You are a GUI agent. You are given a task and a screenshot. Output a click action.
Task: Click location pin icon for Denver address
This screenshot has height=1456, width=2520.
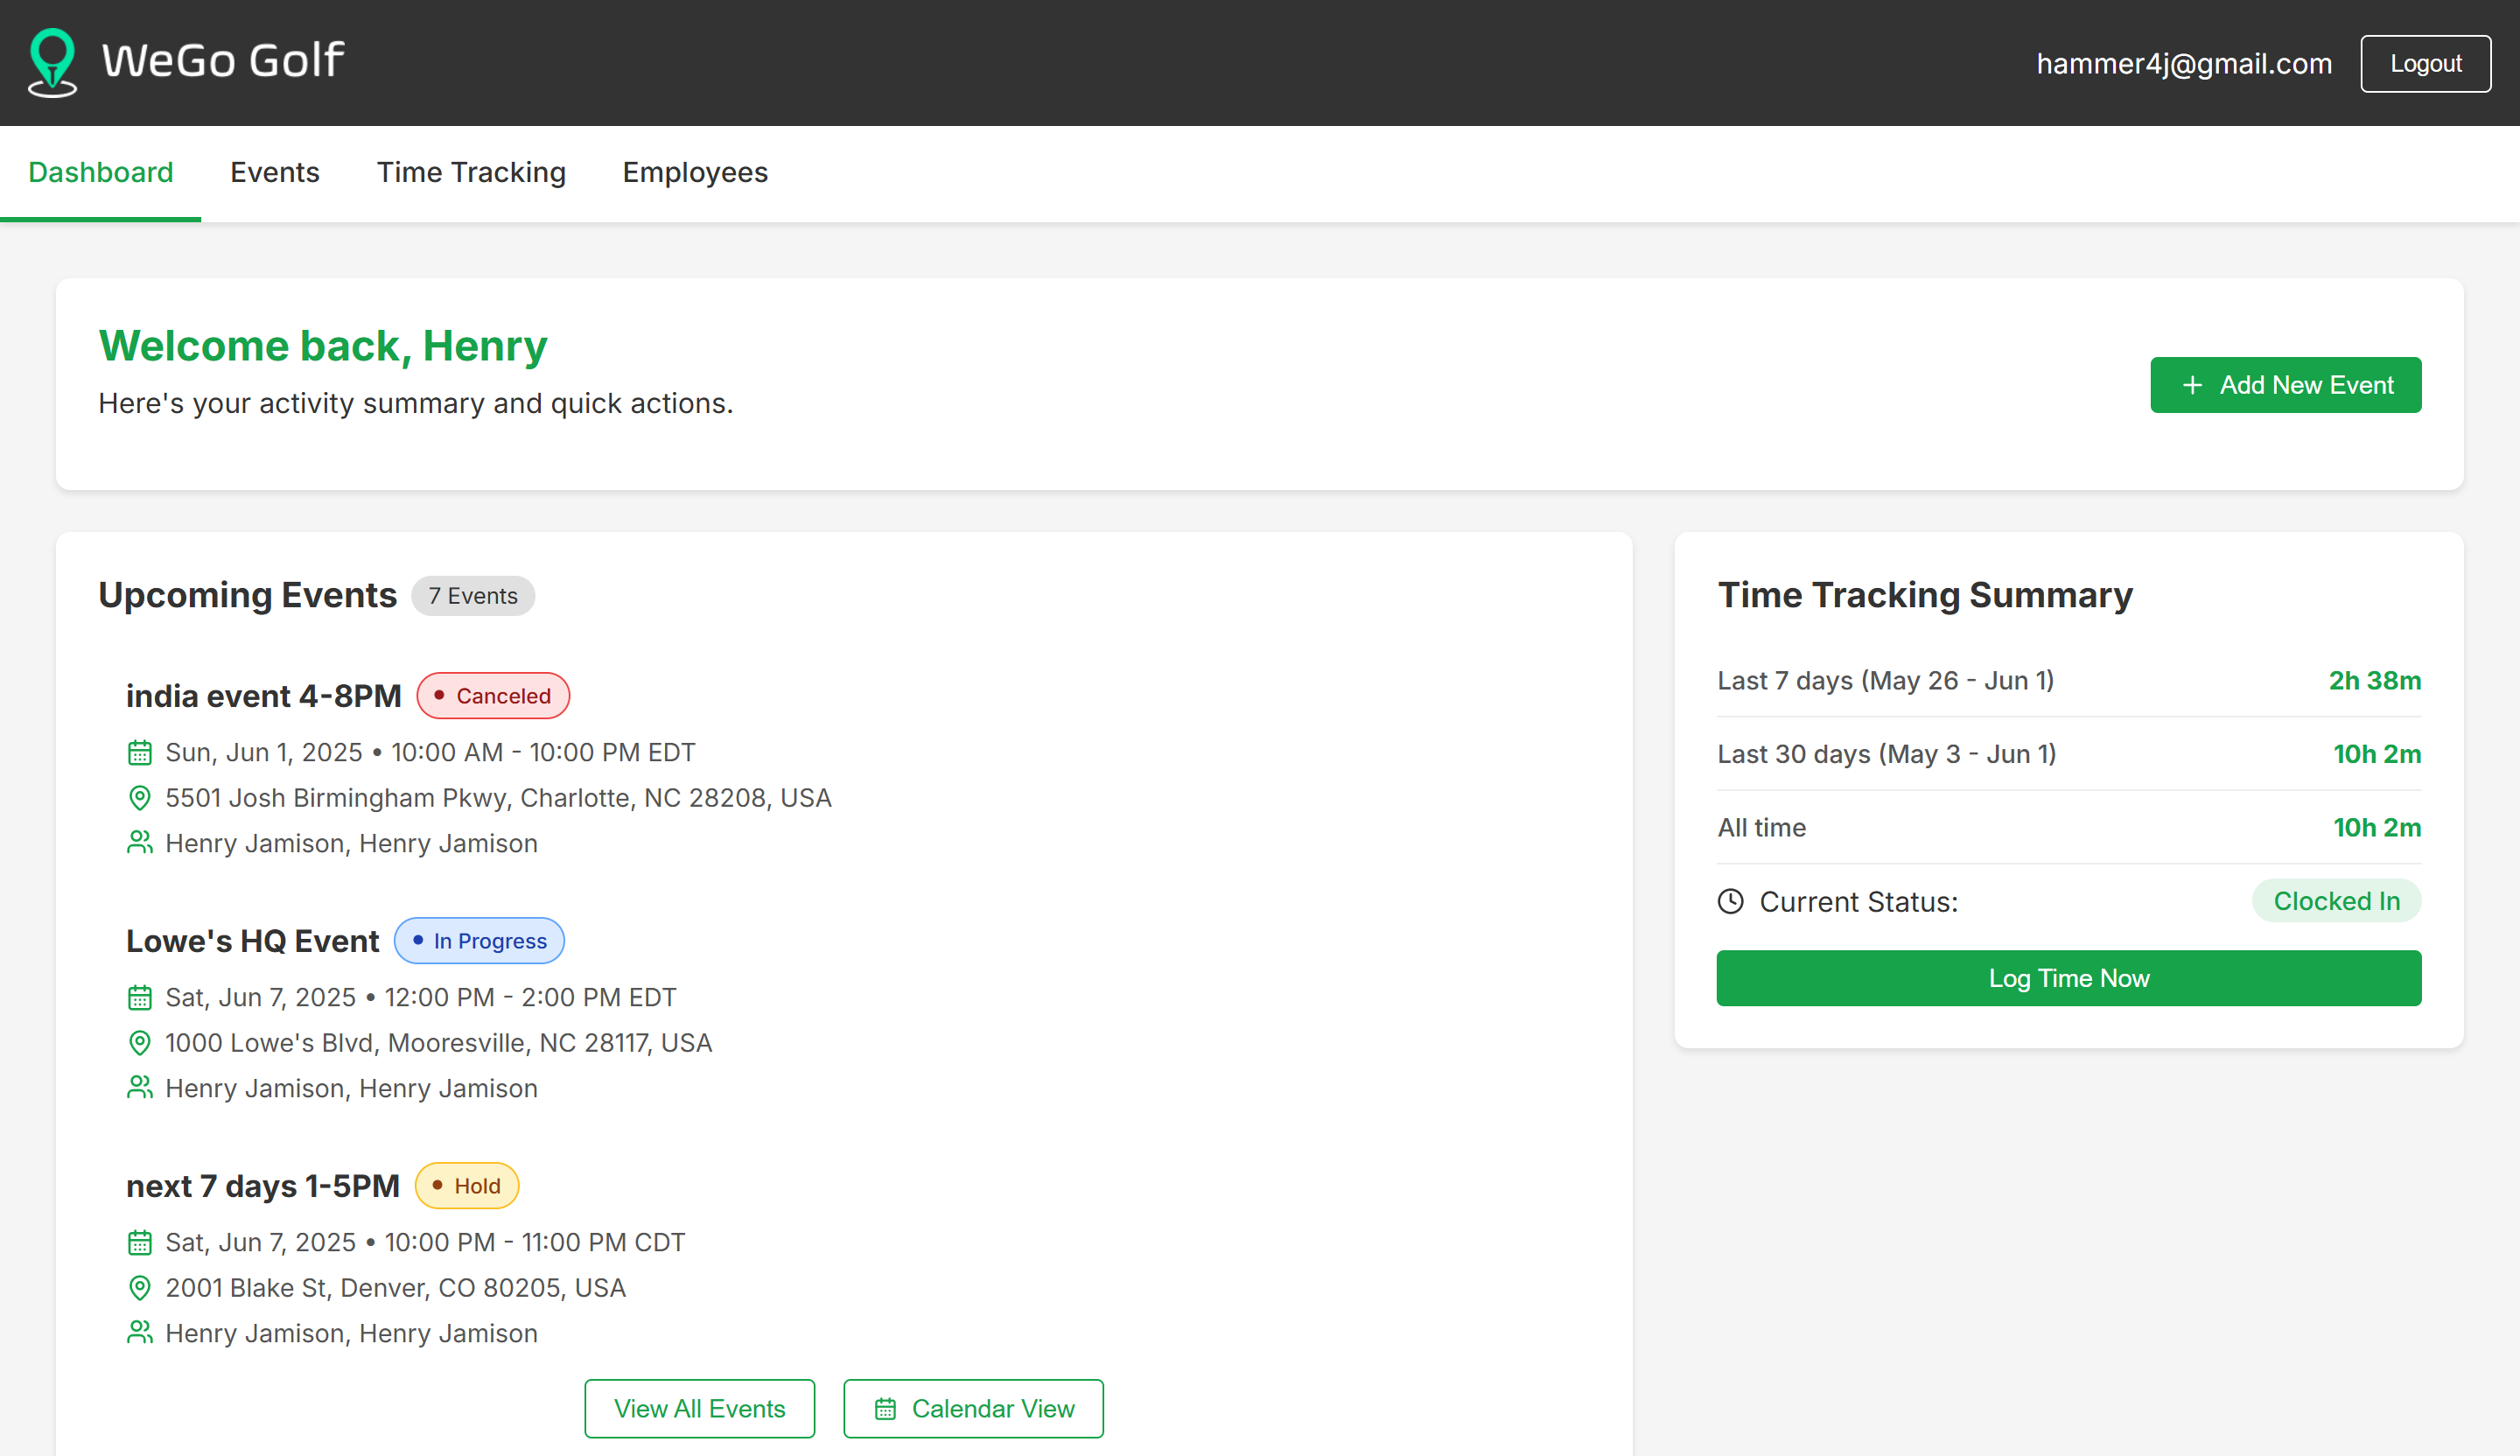click(140, 1288)
